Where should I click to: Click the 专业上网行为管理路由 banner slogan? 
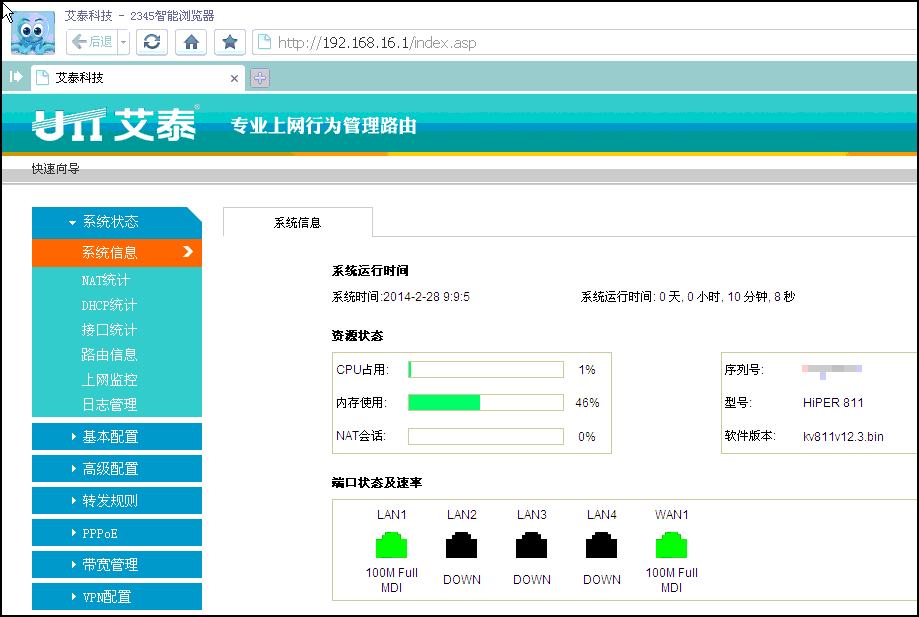pyautogui.click(x=324, y=125)
